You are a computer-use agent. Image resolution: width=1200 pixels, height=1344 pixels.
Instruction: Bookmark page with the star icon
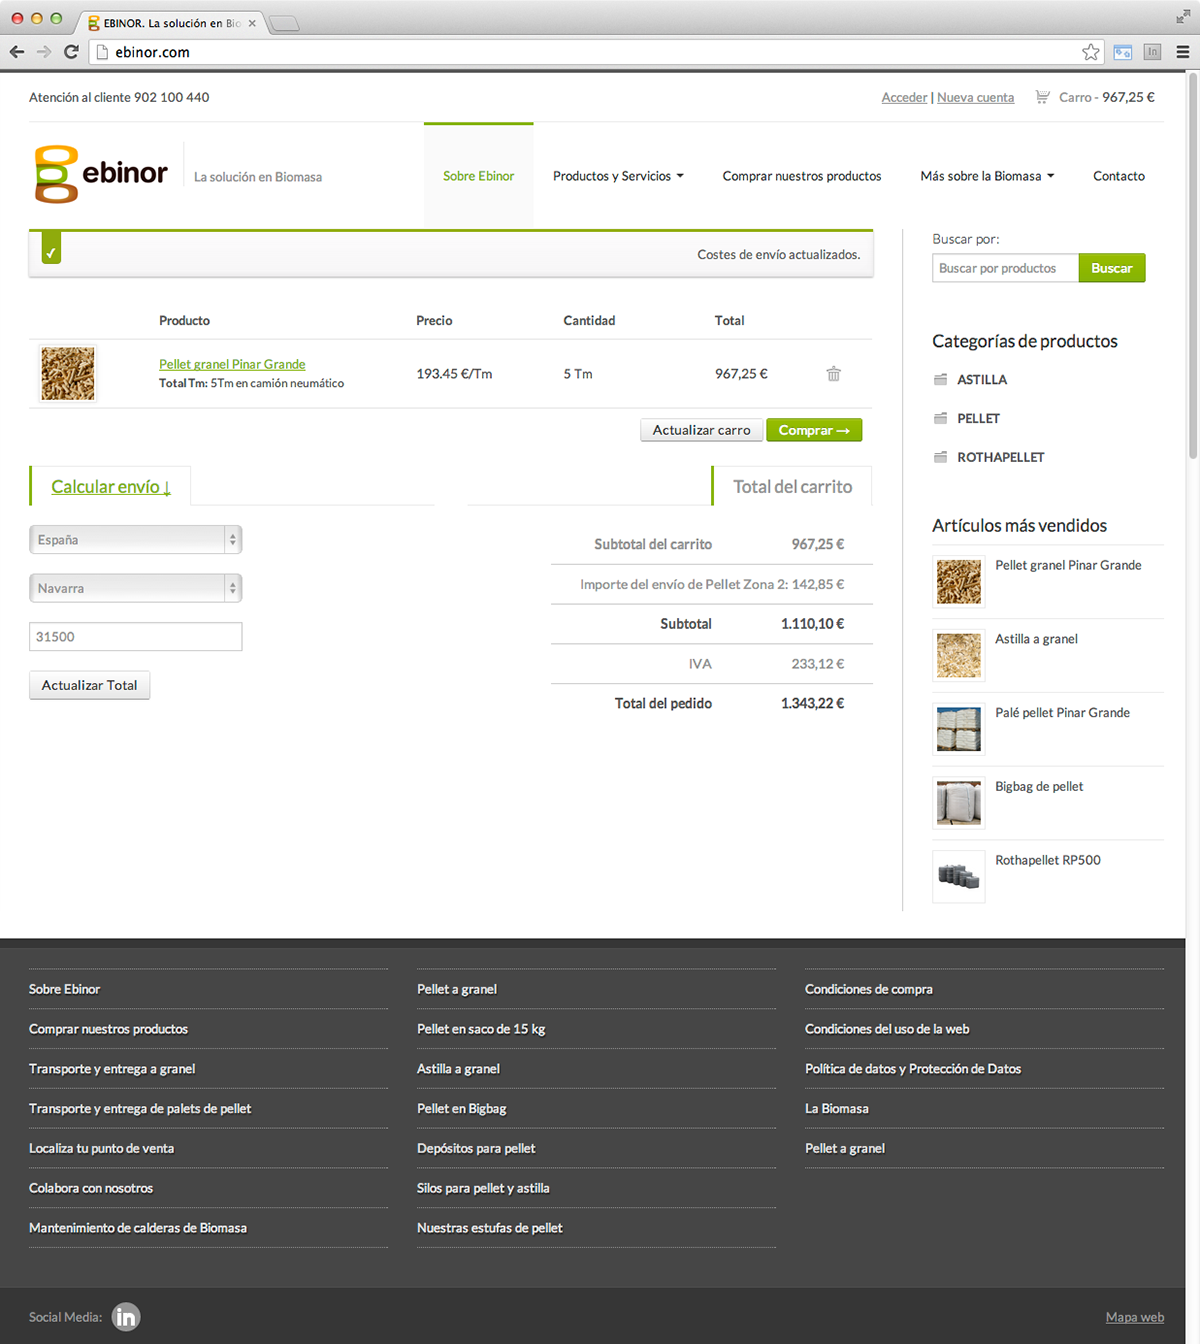pos(1091,52)
